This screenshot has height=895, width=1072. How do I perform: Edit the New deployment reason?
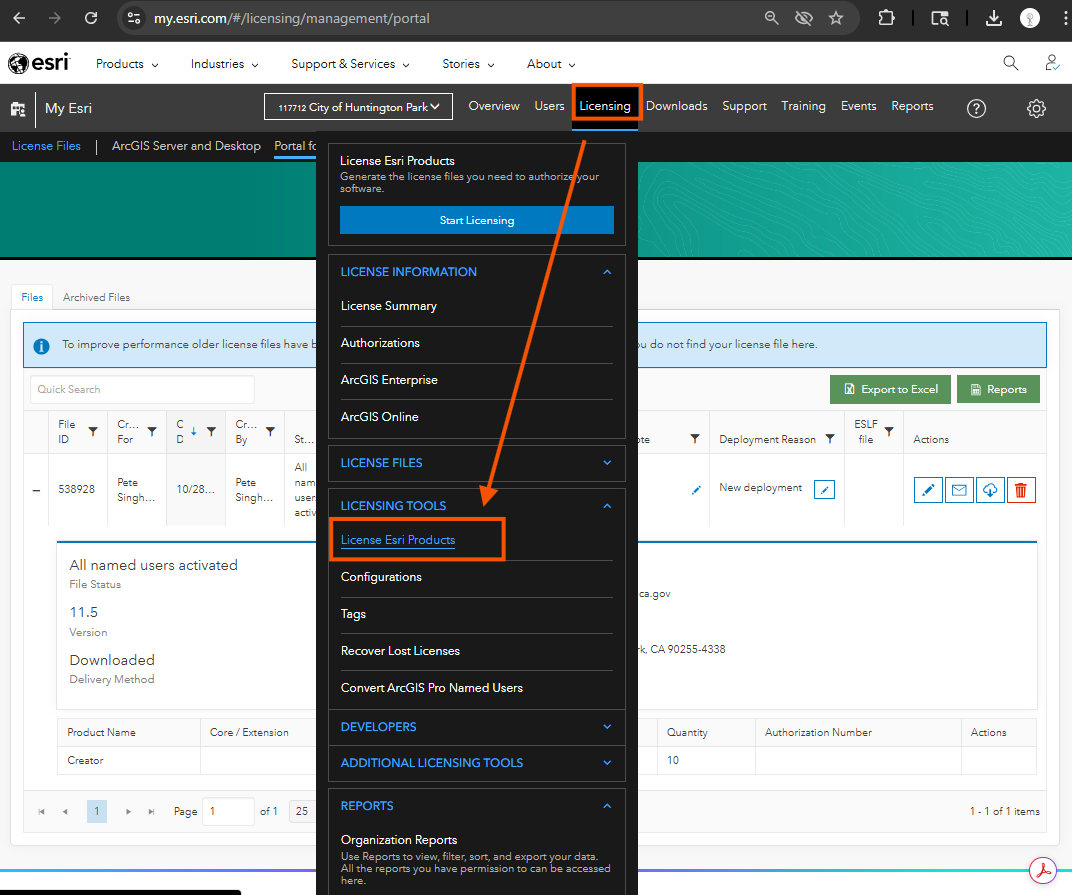click(824, 489)
